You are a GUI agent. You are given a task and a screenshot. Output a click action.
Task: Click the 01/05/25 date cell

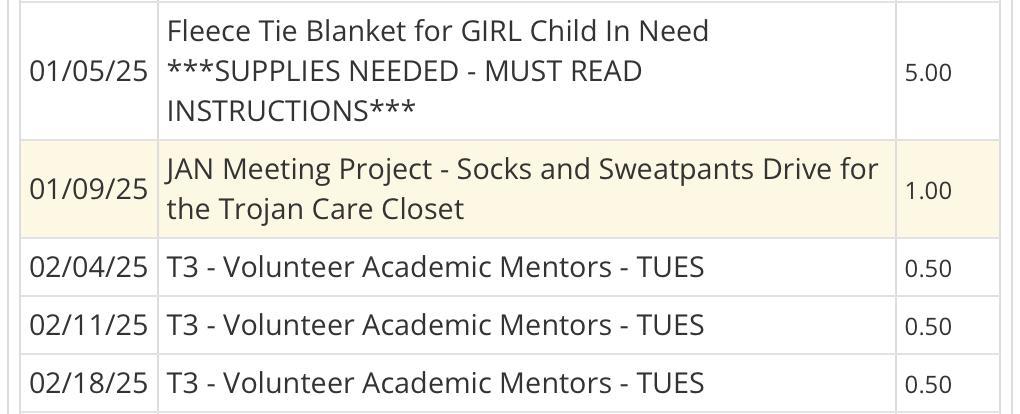tap(88, 72)
